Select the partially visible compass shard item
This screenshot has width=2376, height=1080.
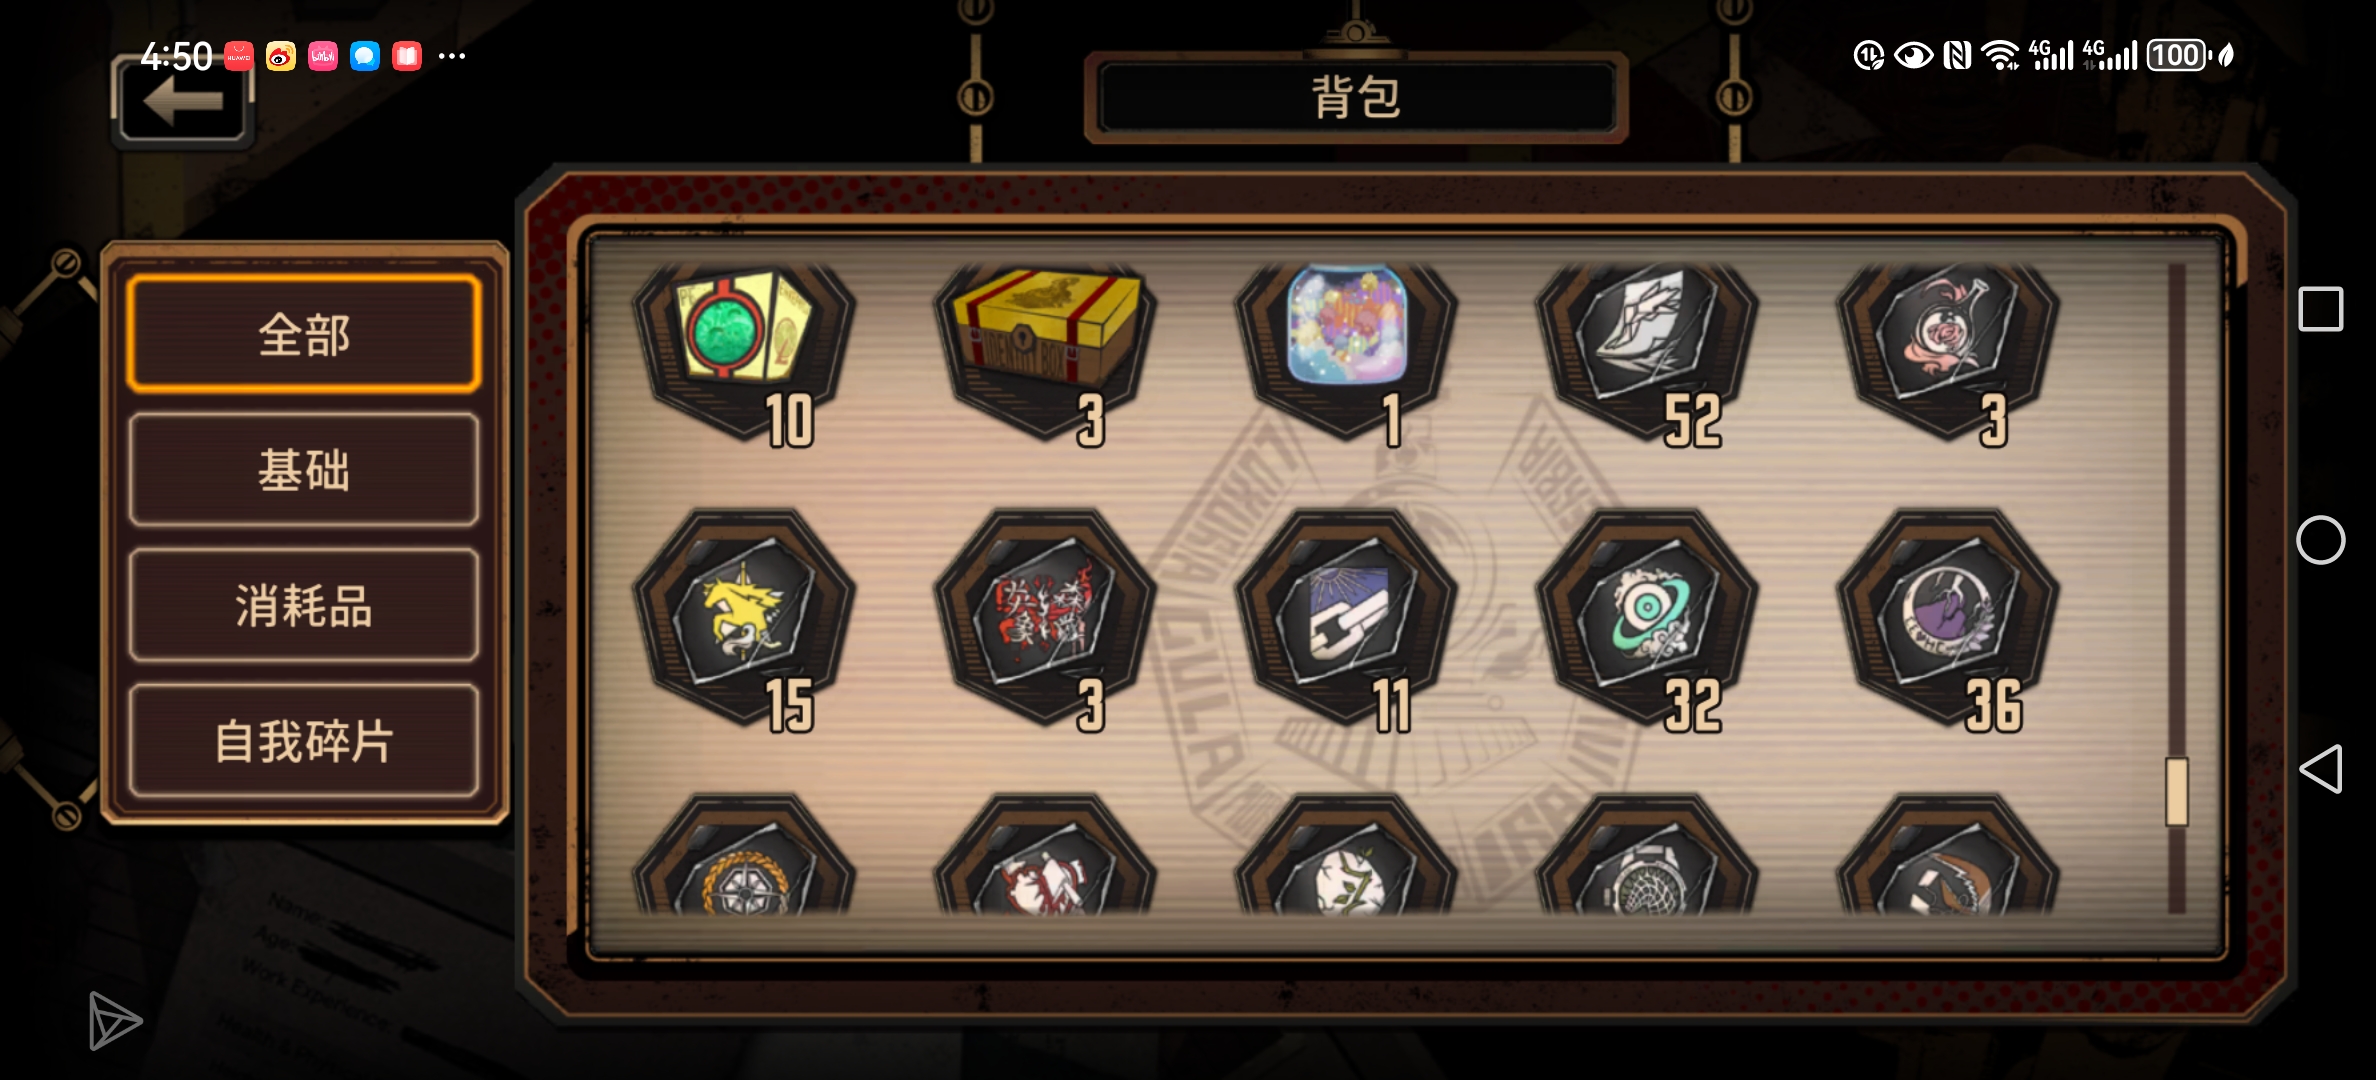745,854
